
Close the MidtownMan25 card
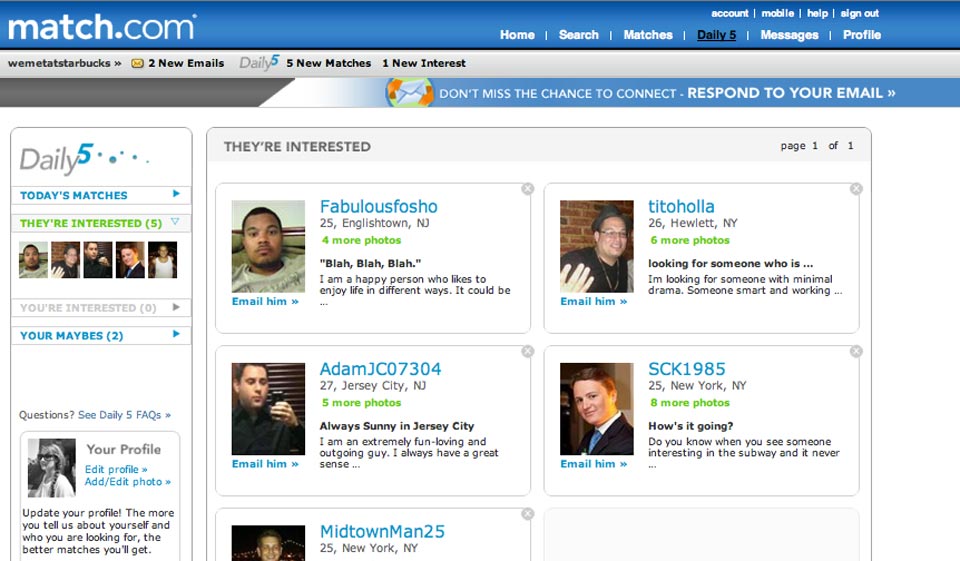tap(528, 514)
